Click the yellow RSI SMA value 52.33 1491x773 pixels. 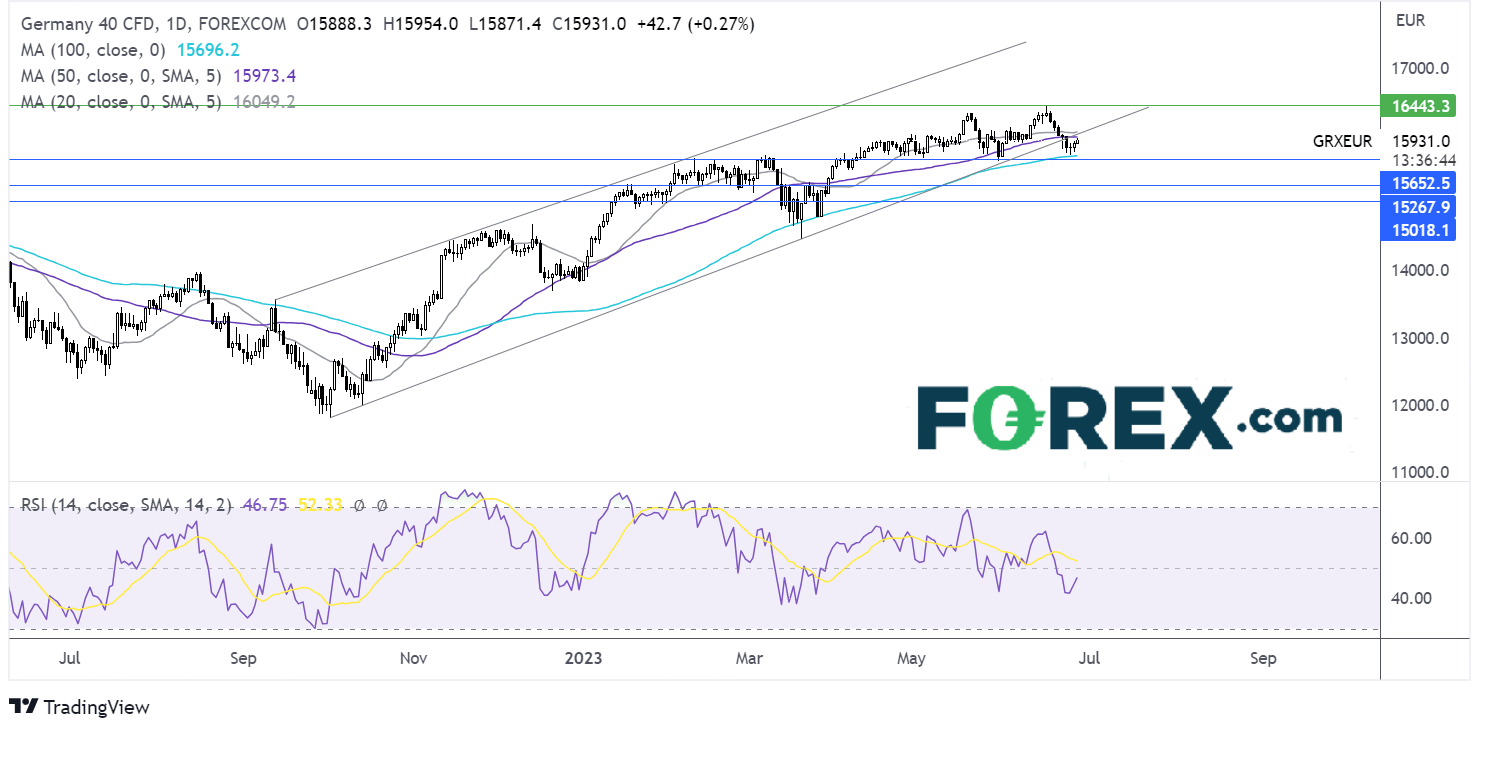(321, 506)
